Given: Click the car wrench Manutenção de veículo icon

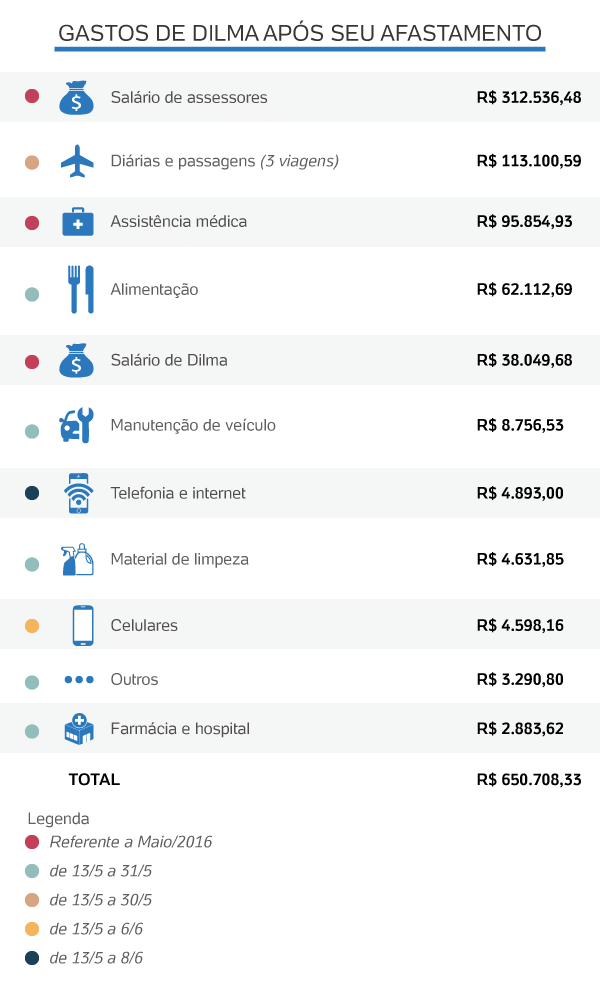Looking at the screenshot, I should coord(77,426).
